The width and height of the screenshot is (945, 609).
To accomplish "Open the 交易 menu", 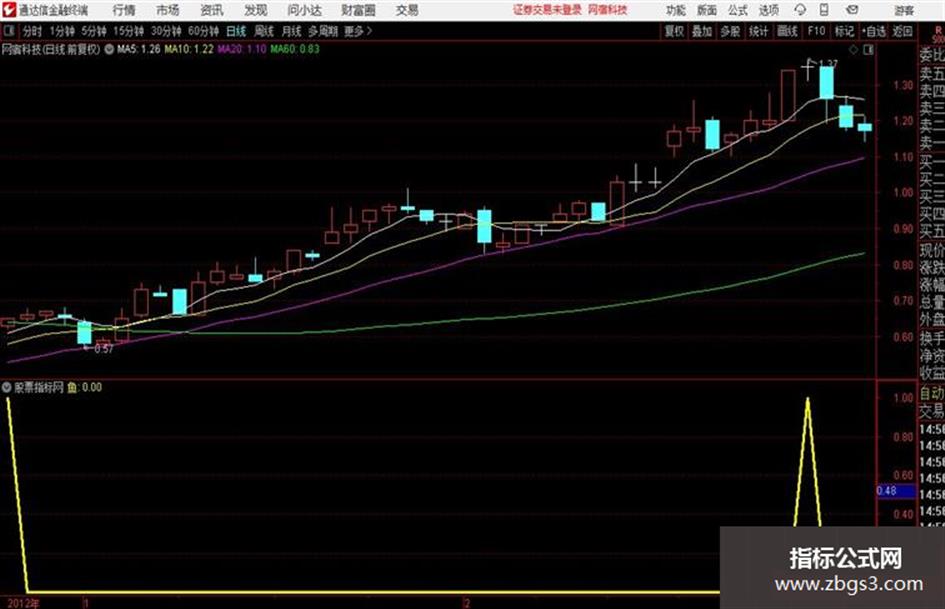I will [x=407, y=10].
